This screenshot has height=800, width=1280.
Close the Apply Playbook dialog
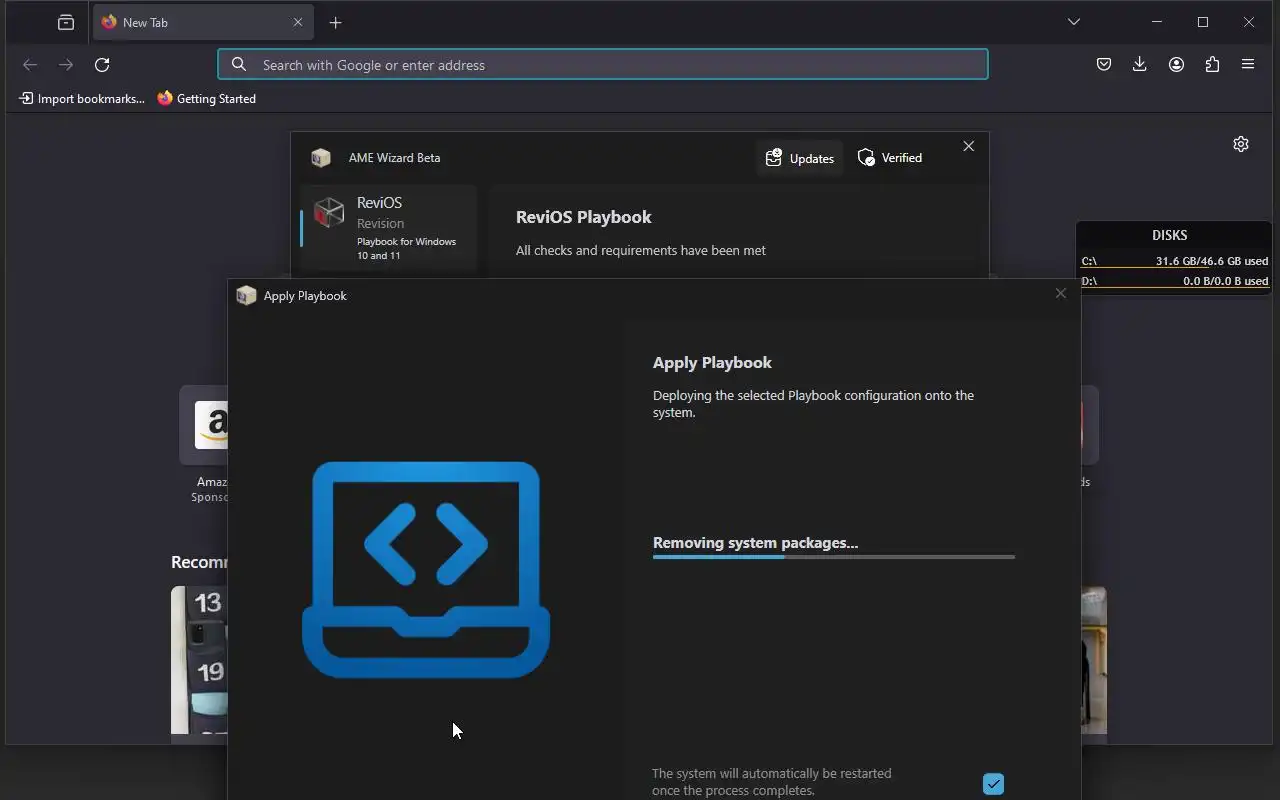pos(1061,293)
